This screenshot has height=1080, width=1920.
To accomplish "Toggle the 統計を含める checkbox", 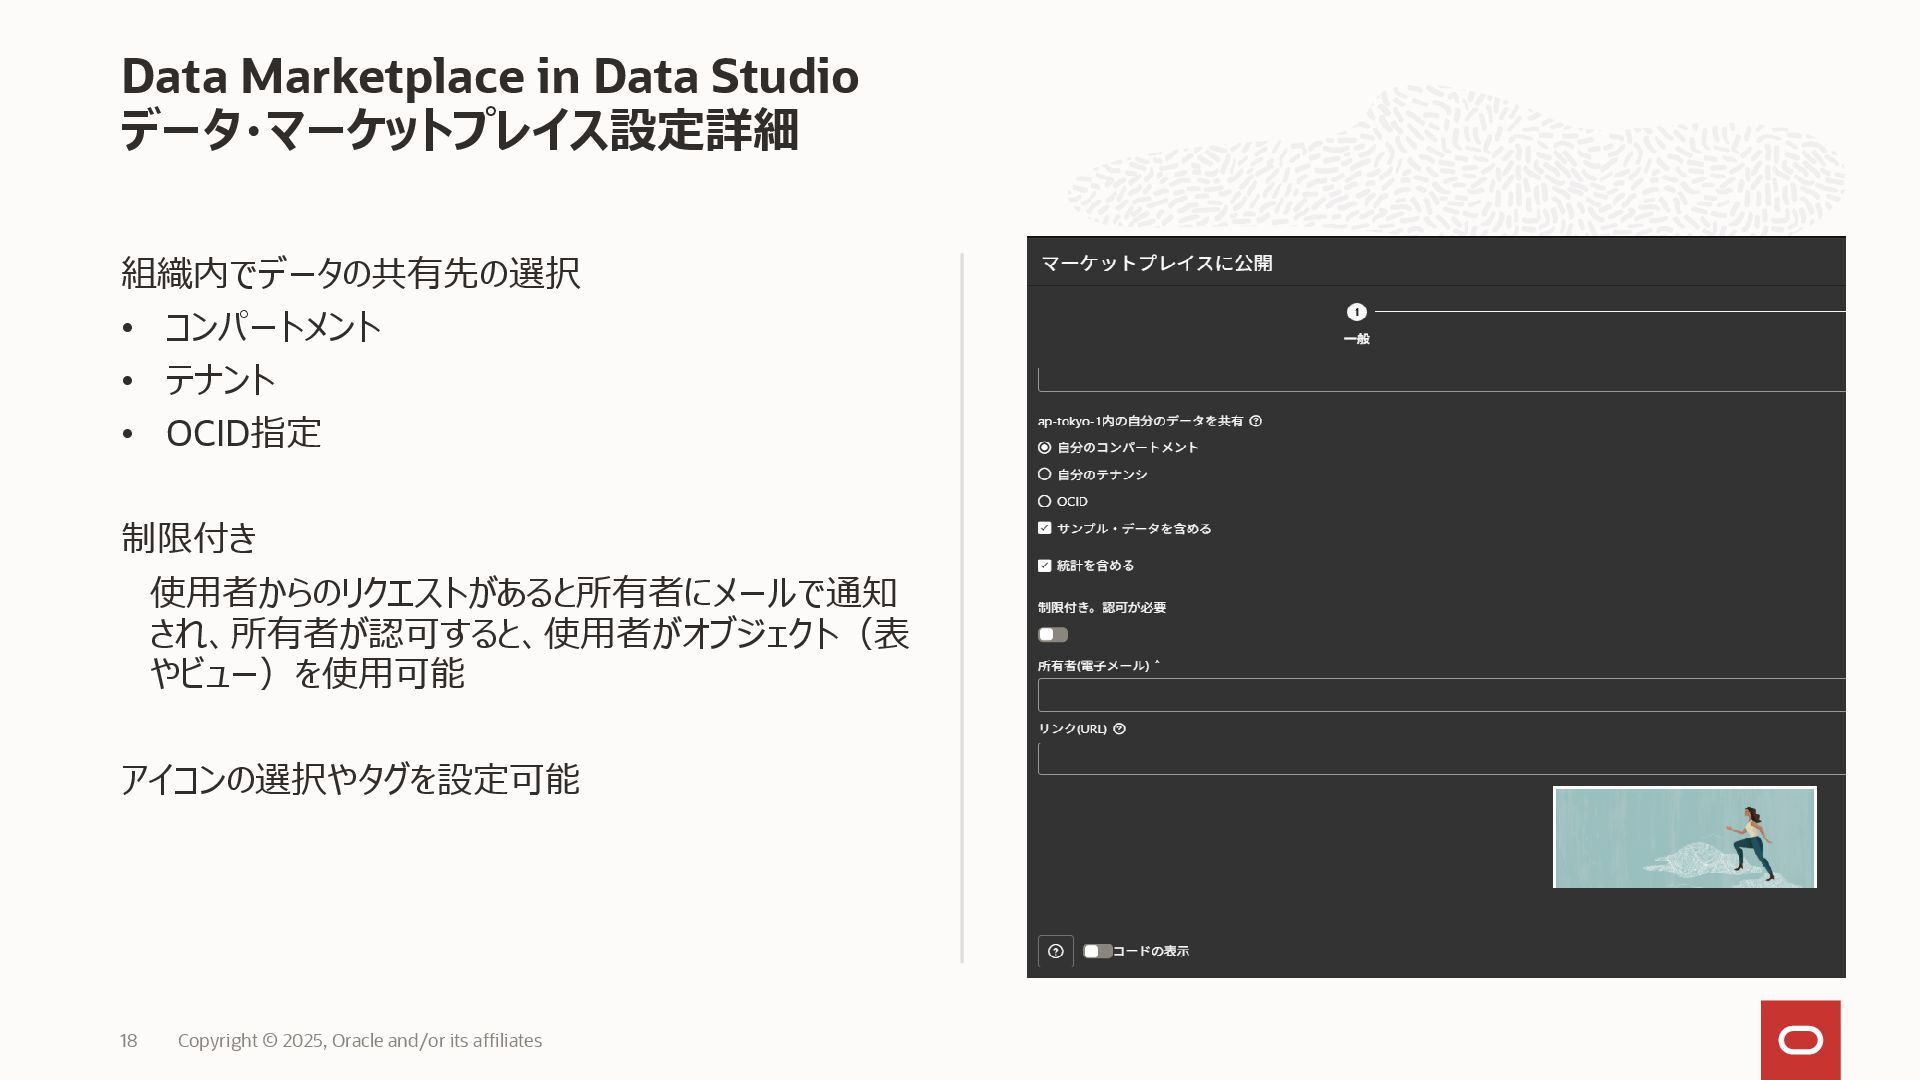I will click(x=1045, y=566).
